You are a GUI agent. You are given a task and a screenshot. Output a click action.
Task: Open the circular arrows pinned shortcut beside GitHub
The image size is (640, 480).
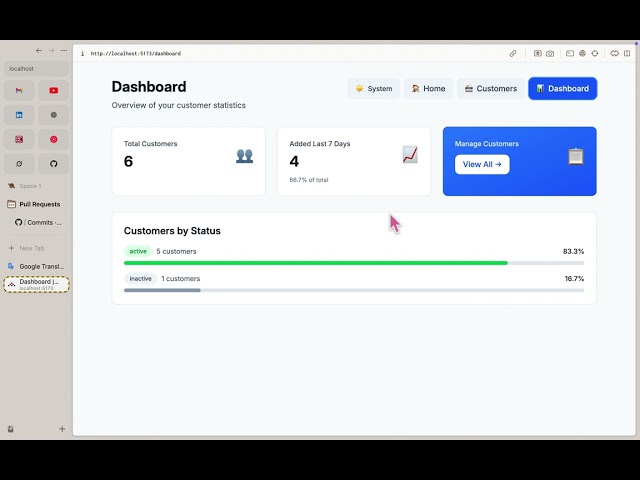coord(19,164)
